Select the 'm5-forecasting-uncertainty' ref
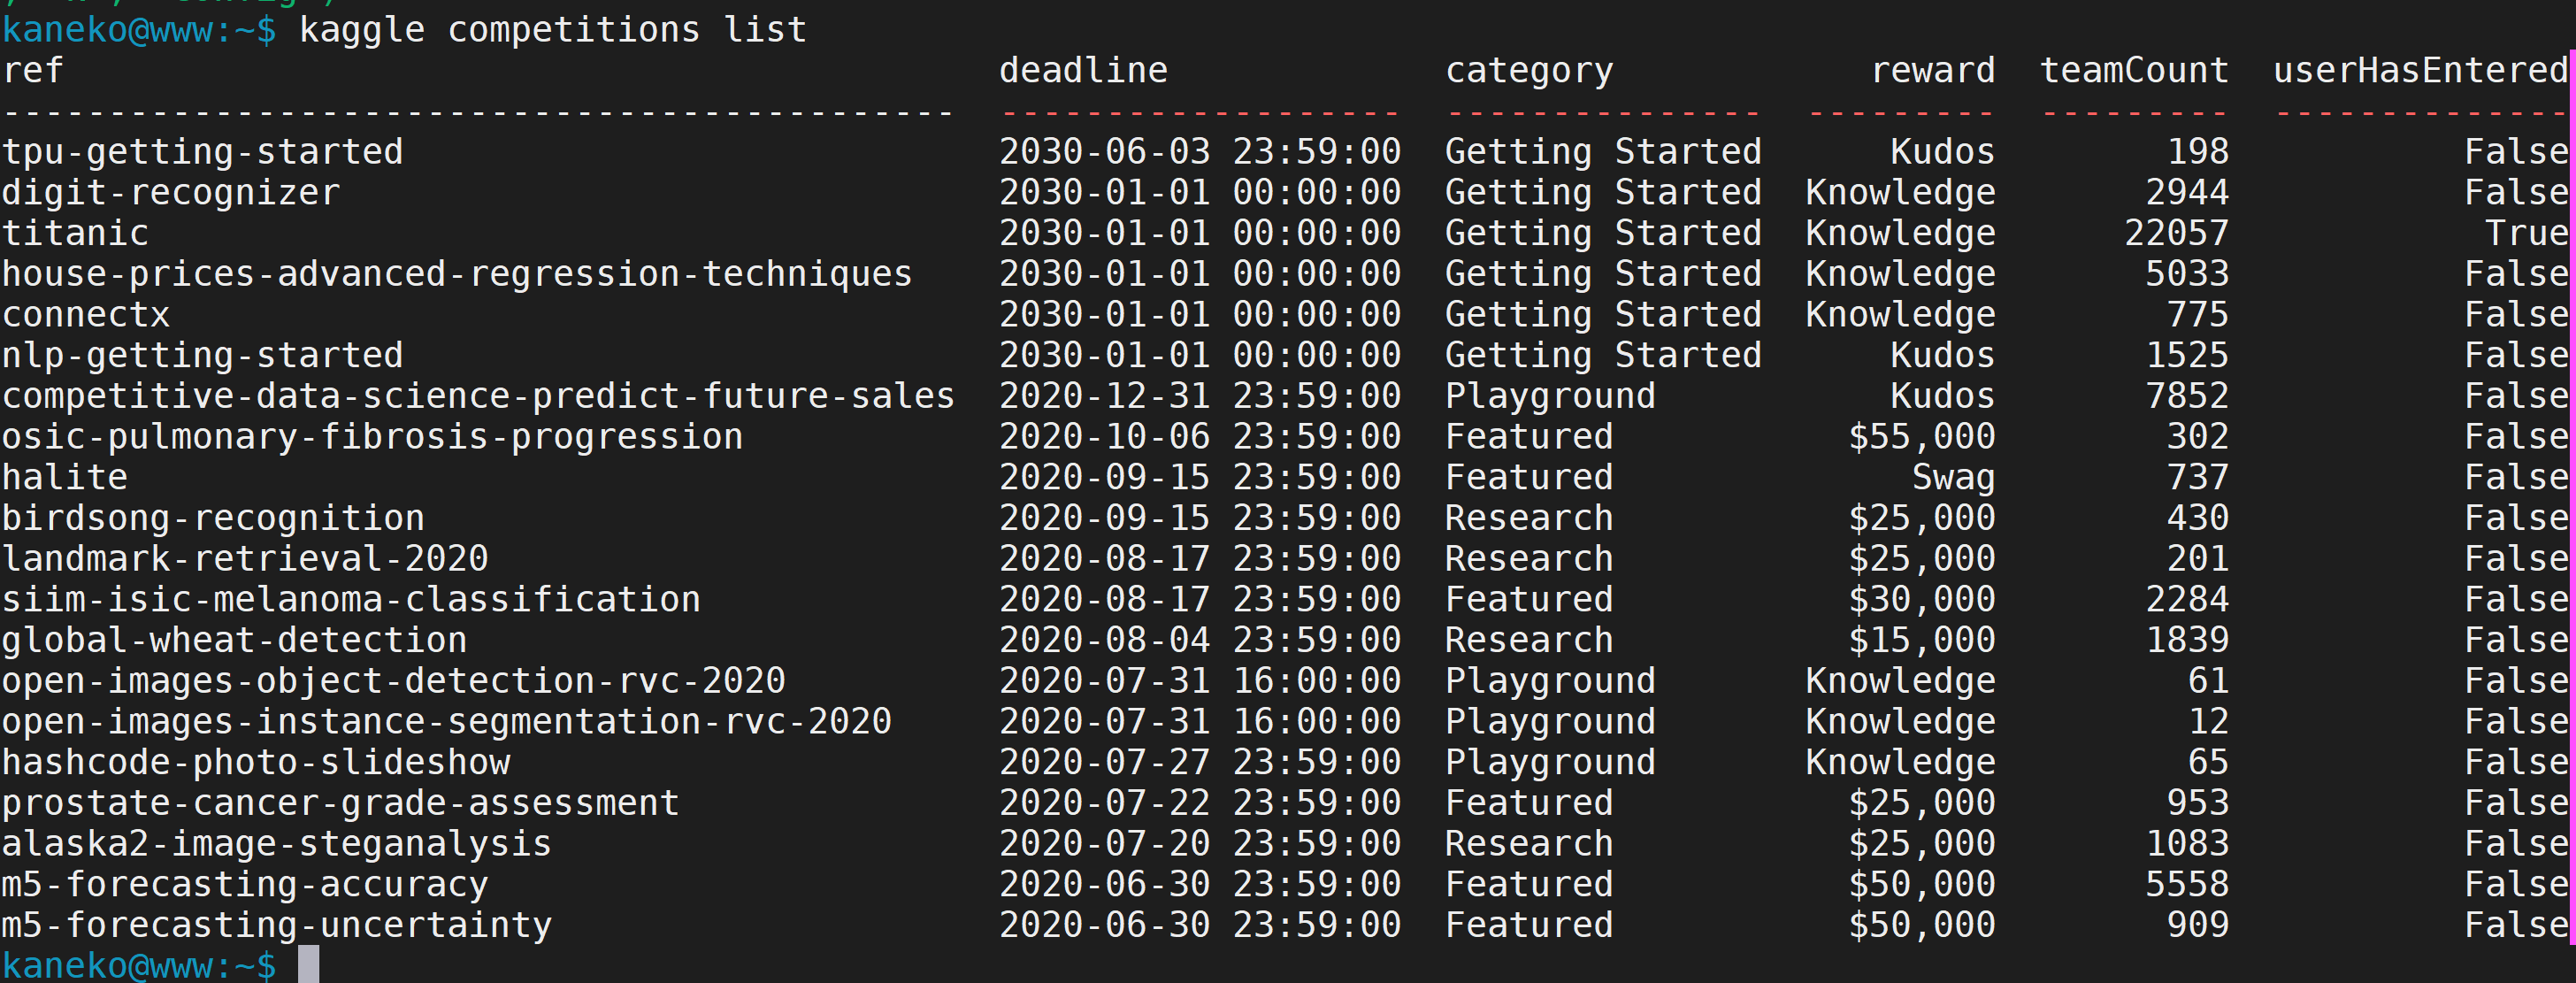Viewport: 2576px width, 983px height. [x=277, y=925]
